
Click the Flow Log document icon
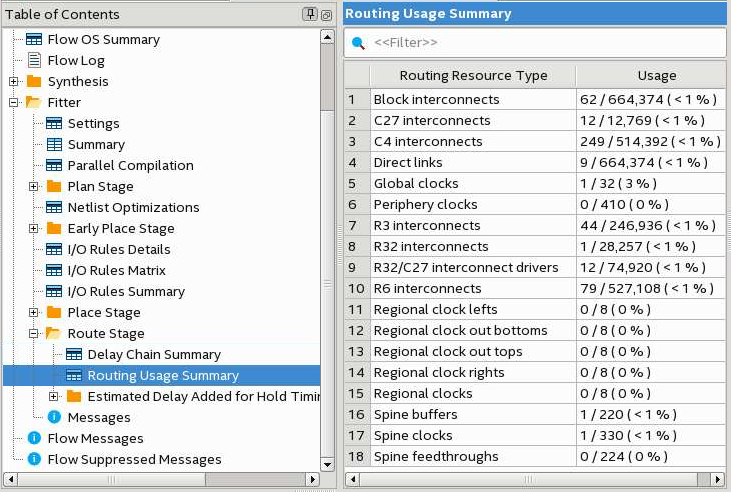point(34,60)
